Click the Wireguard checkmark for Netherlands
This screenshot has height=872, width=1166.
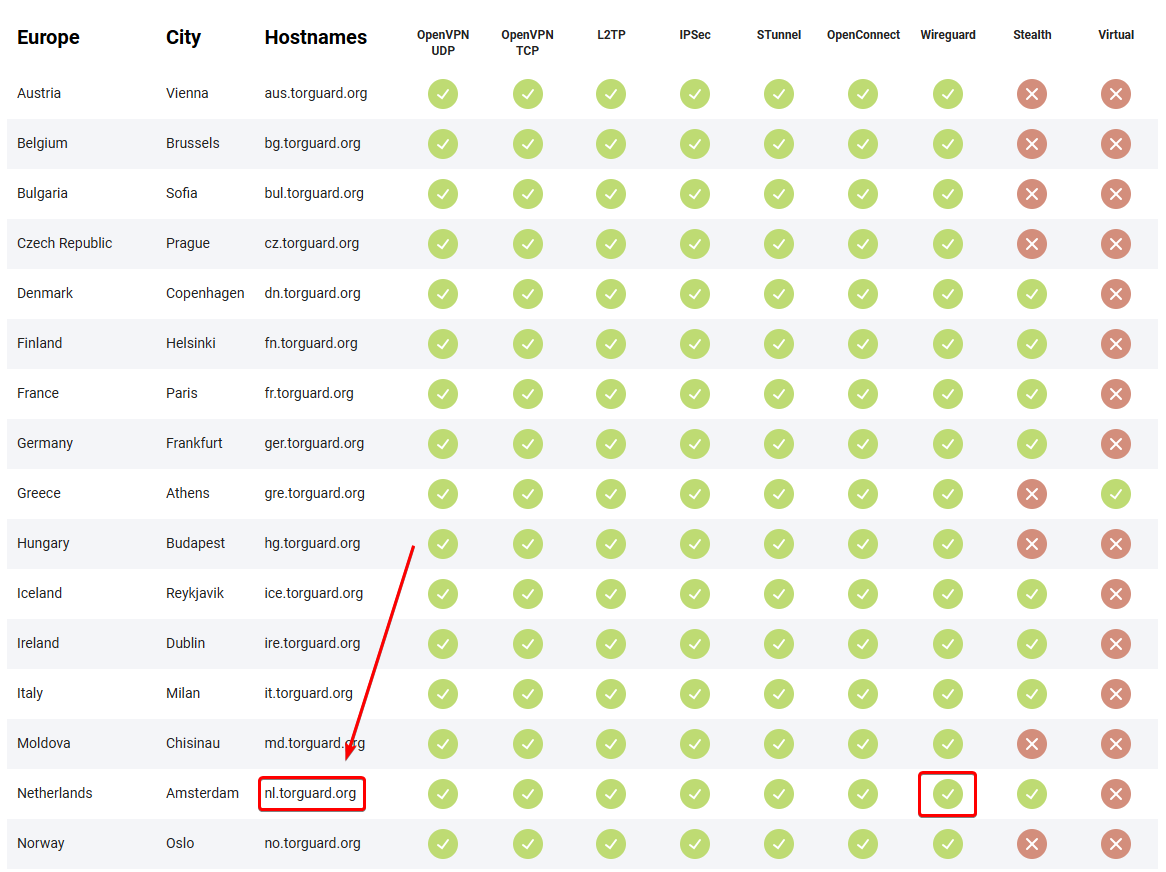click(947, 794)
